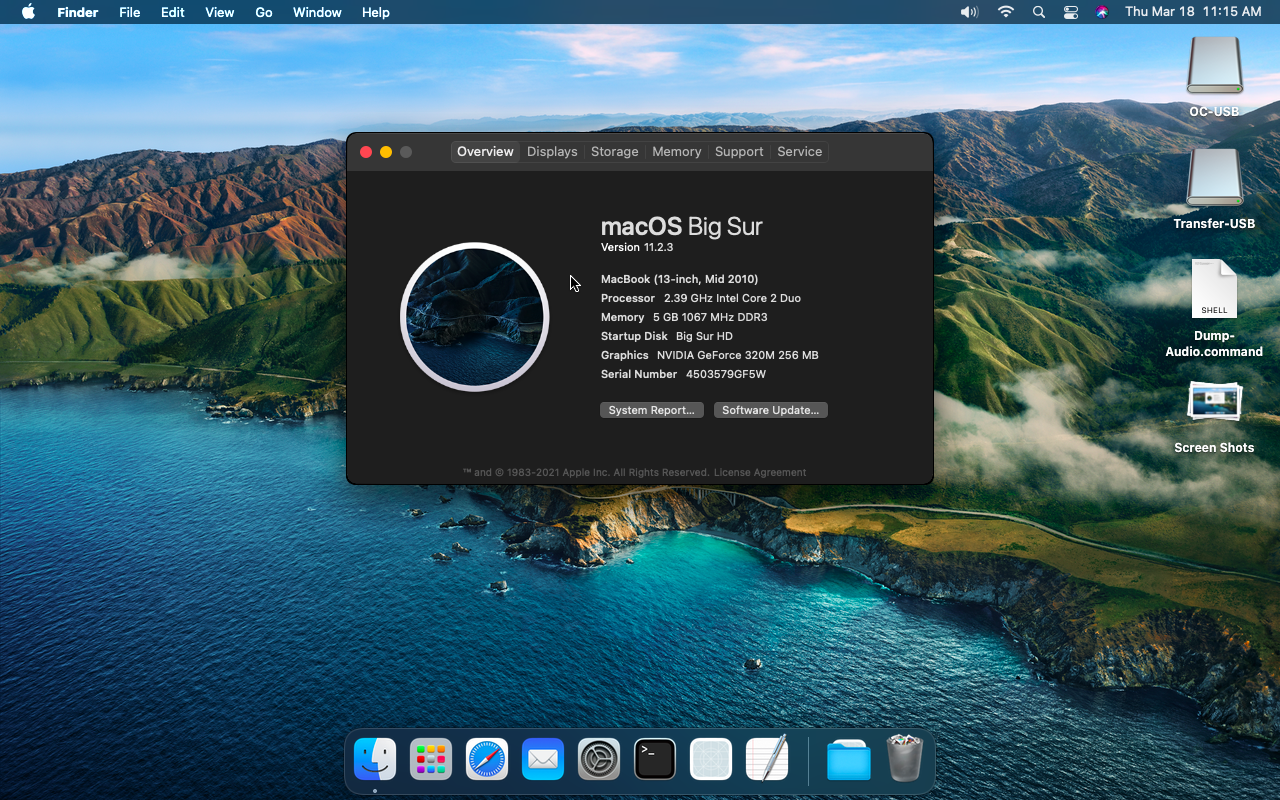The height and width of the screenshot is (800, 1280).
Task: Open TextEdit from the Dock
Action: (767, 760)
